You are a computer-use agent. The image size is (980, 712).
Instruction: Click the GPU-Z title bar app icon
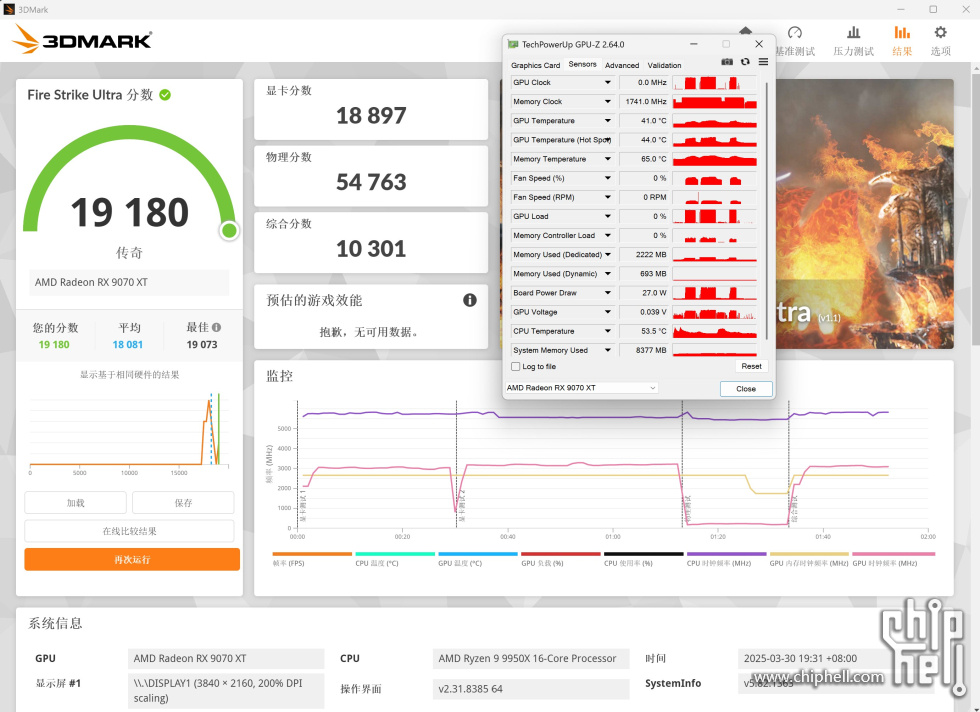(x=513, y=44)
